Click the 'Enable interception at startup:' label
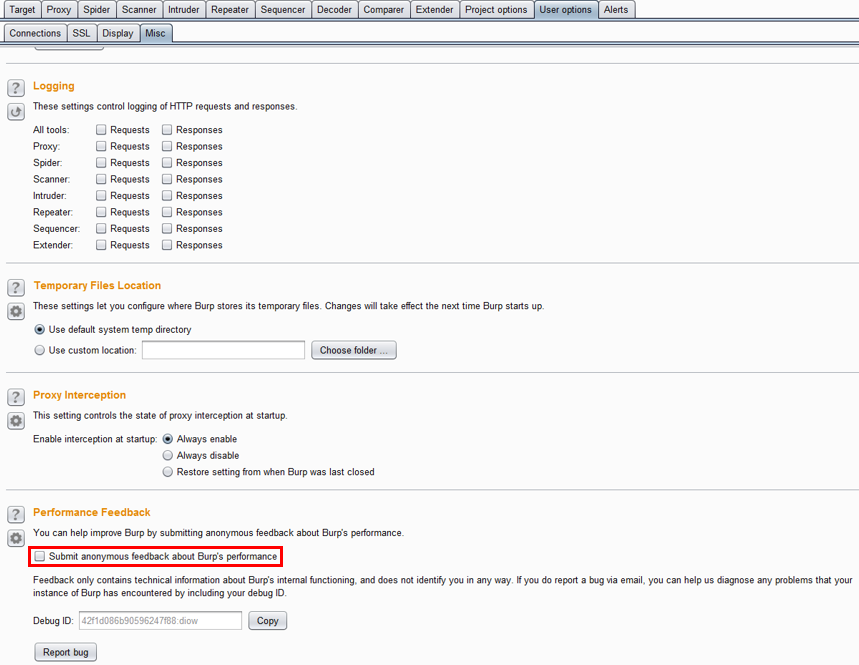 click(95, 439)
